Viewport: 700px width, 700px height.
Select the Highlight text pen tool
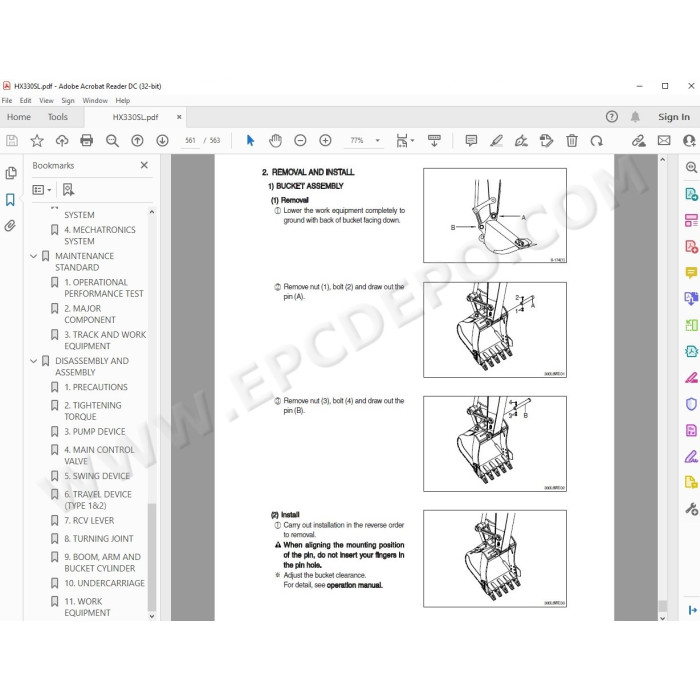(496, 141)
